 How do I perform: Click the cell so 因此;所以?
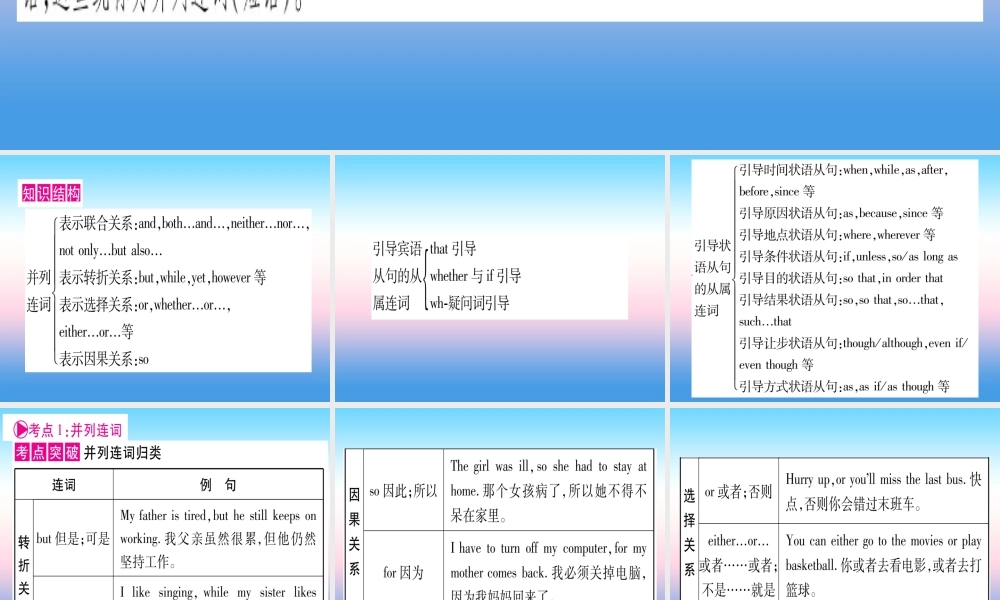tap(403, 491)
